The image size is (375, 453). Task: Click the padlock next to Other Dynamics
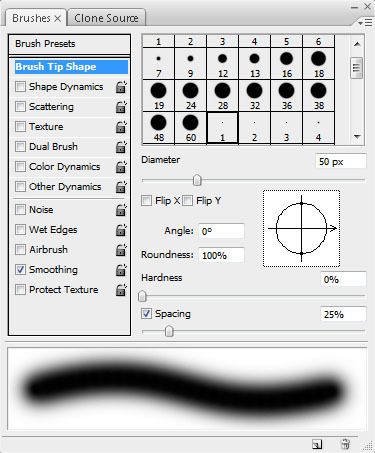click(121, 187)
